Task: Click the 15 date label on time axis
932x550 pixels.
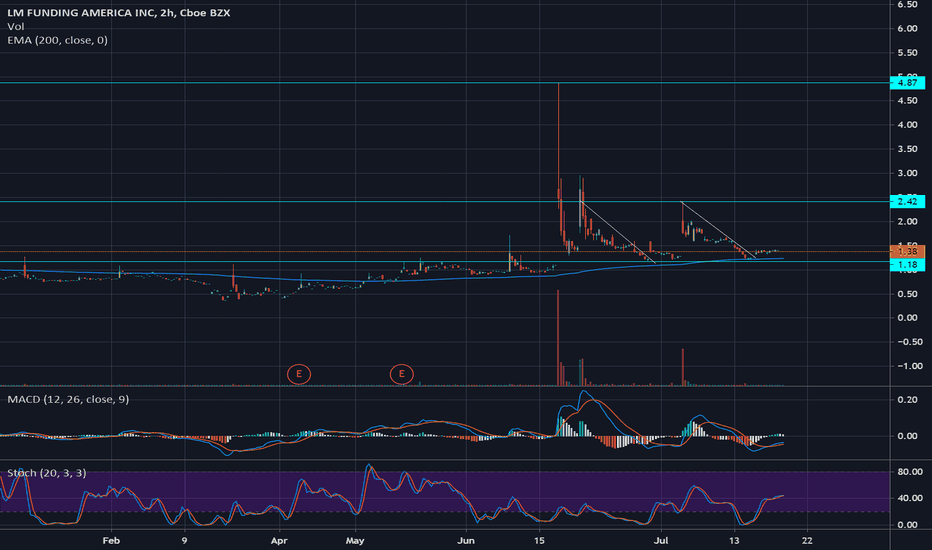Action: [539, 540]
